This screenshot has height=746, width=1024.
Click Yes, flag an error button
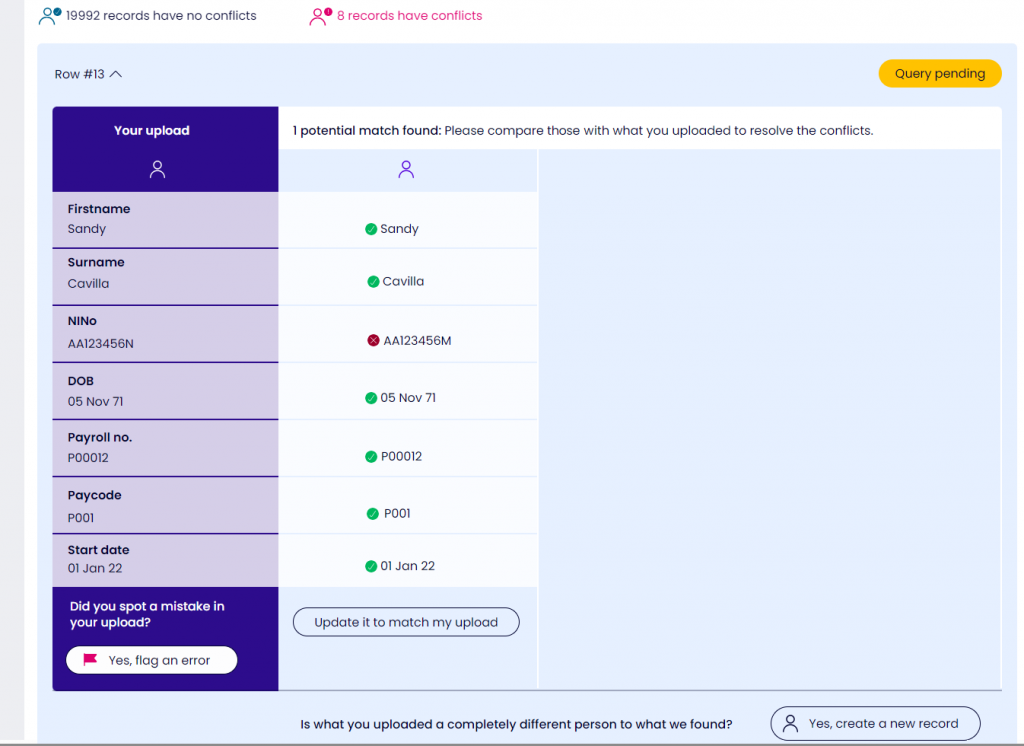coord(152,660)
